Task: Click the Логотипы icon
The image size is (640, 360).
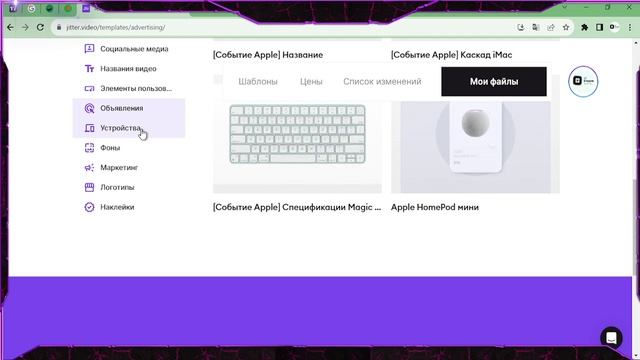Action: pyautogui.click(x=89, y=187)
